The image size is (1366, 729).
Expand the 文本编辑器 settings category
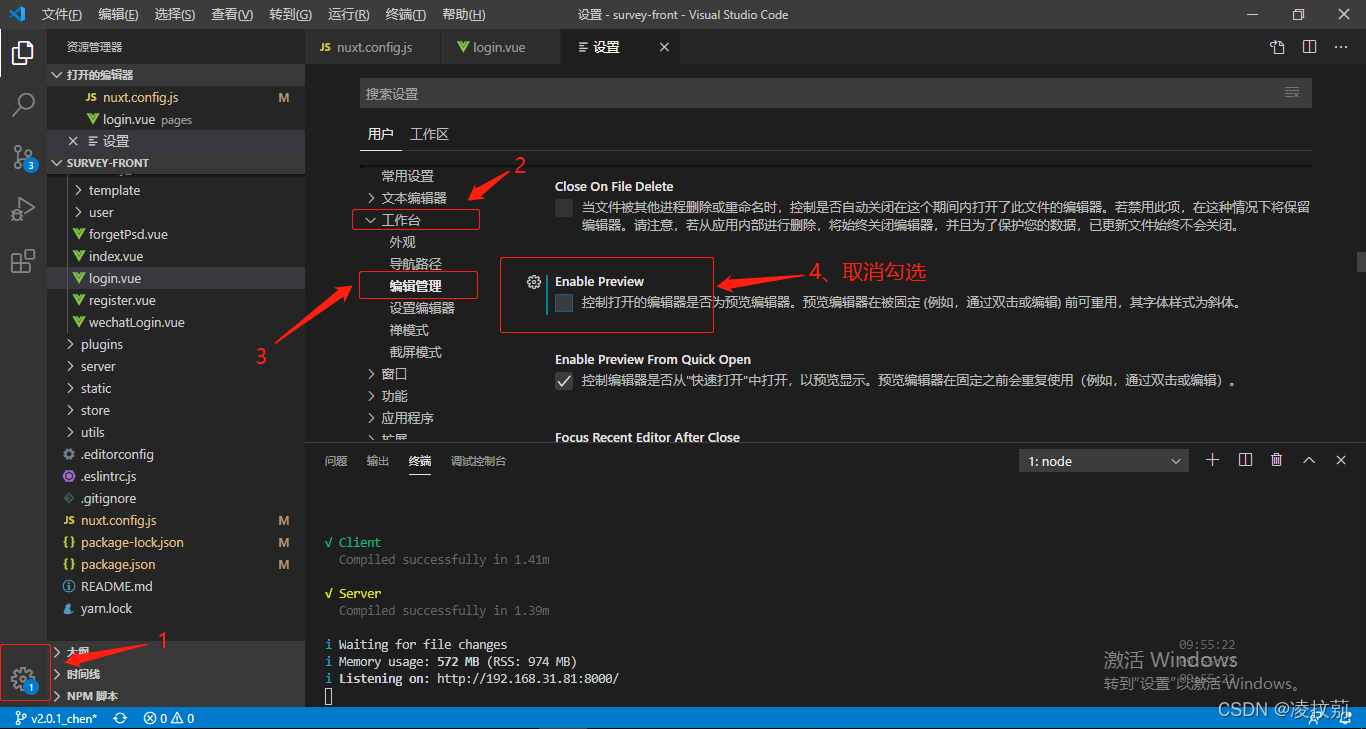click(x=414, y=198)
